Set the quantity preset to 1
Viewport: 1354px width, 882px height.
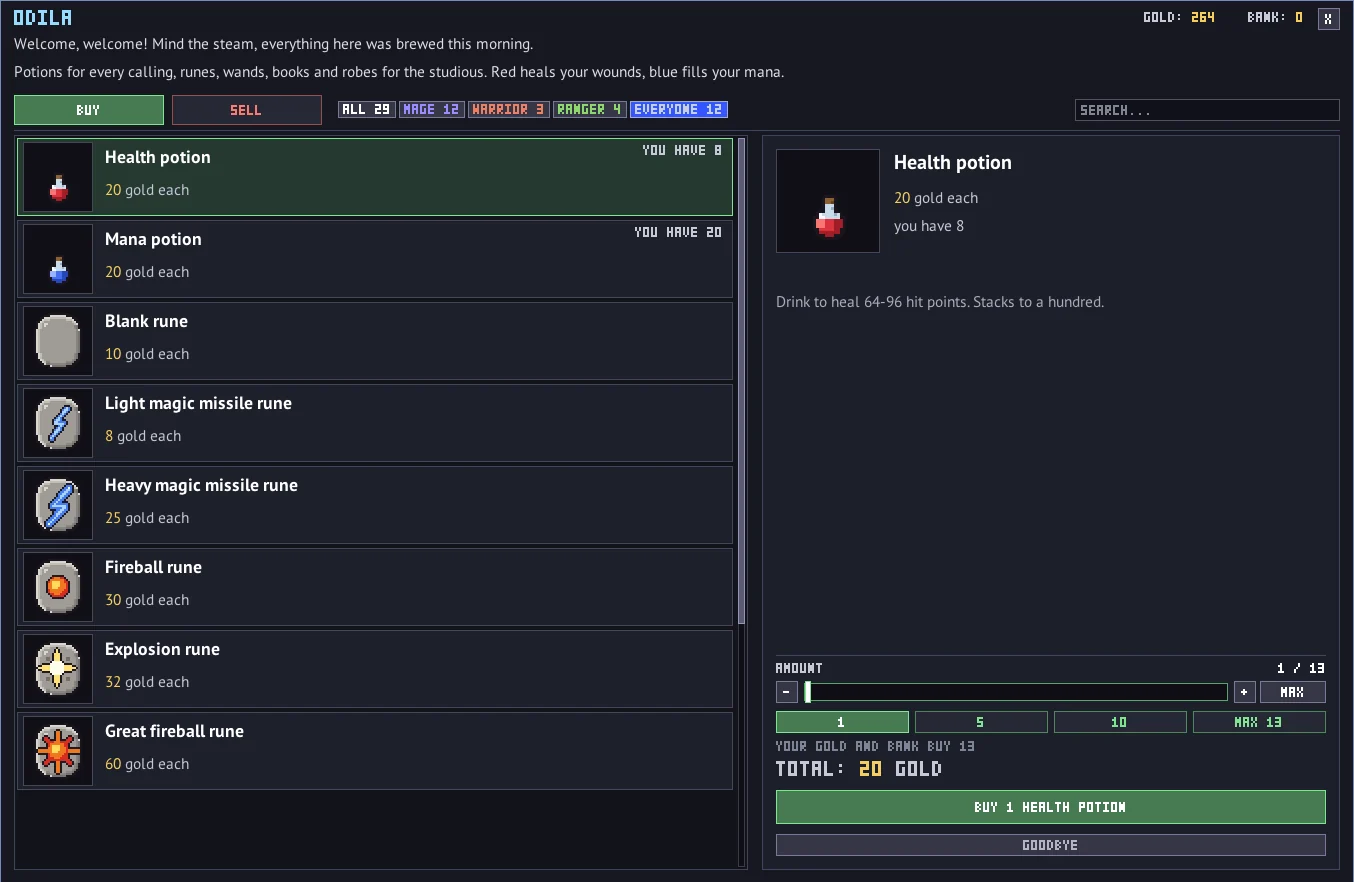842,722
